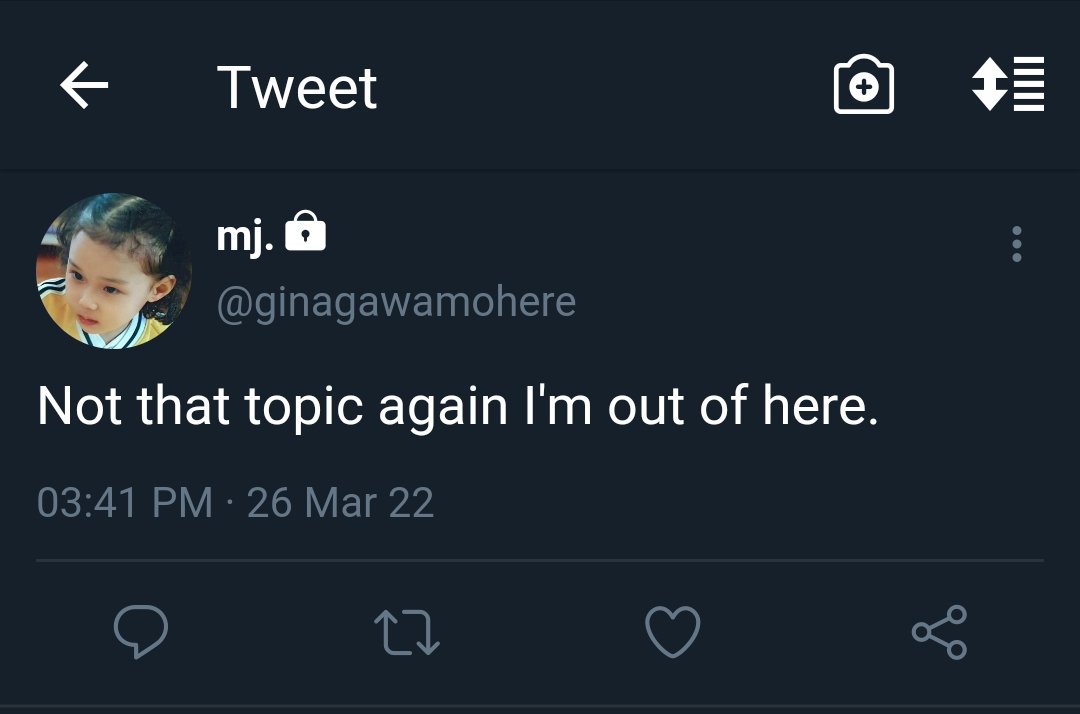1080x714 pixels.
Task: Open the profile via display name mj.
Action: click(x=245, y=236)
